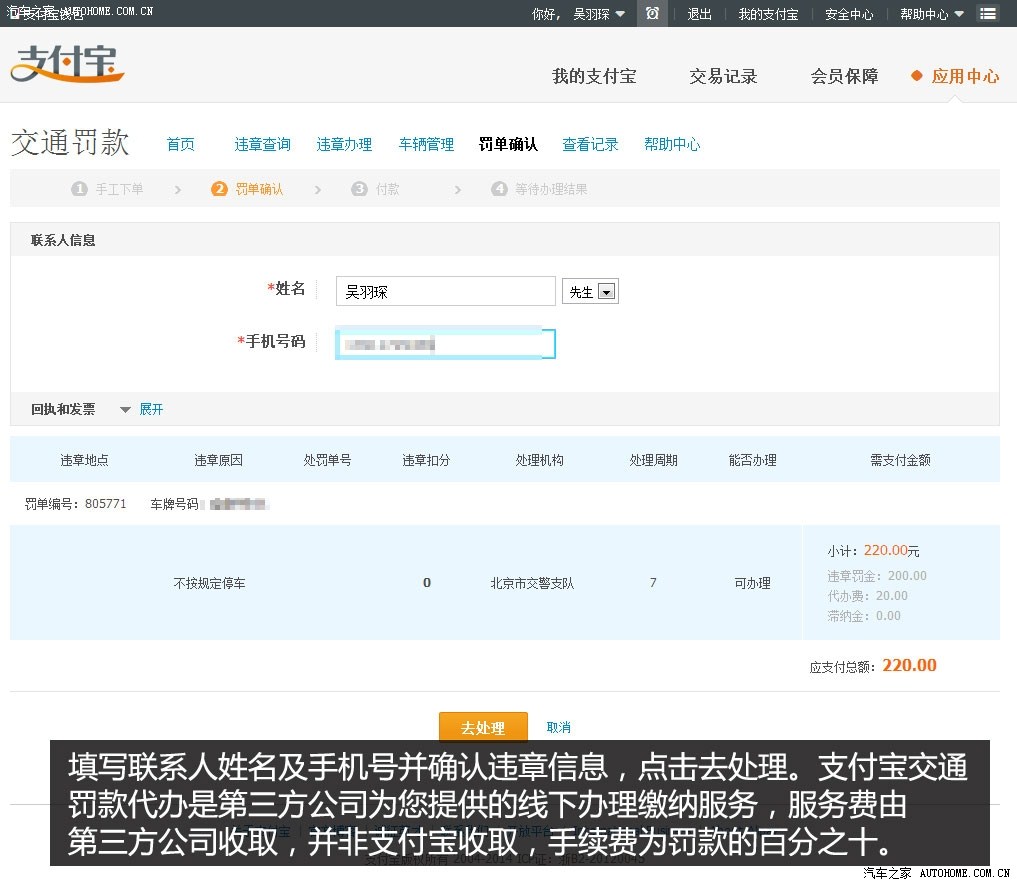Focus the 手机号码 input field
This screenshot has height=882, width=1017.
point(446,344)
